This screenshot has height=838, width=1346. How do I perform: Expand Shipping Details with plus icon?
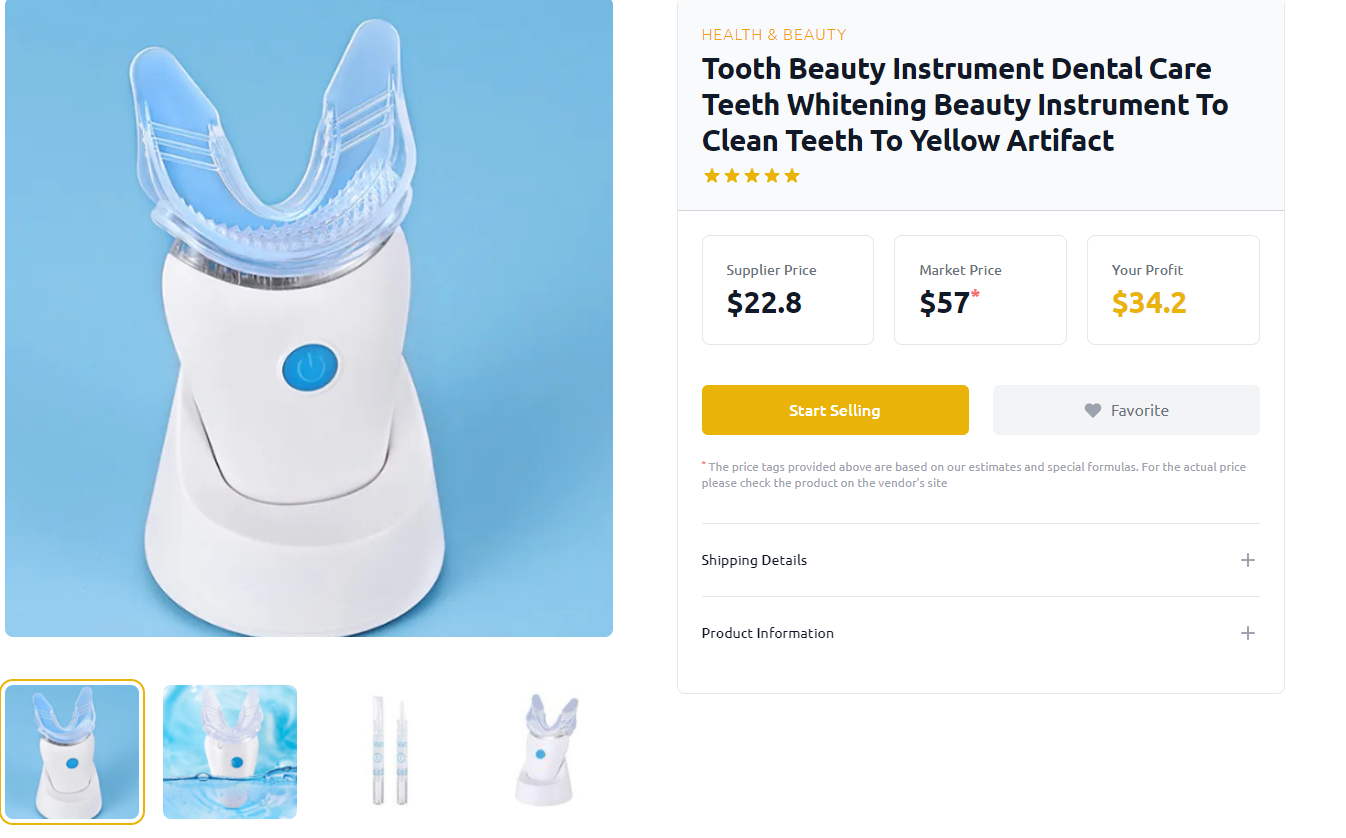(1247, 560)
